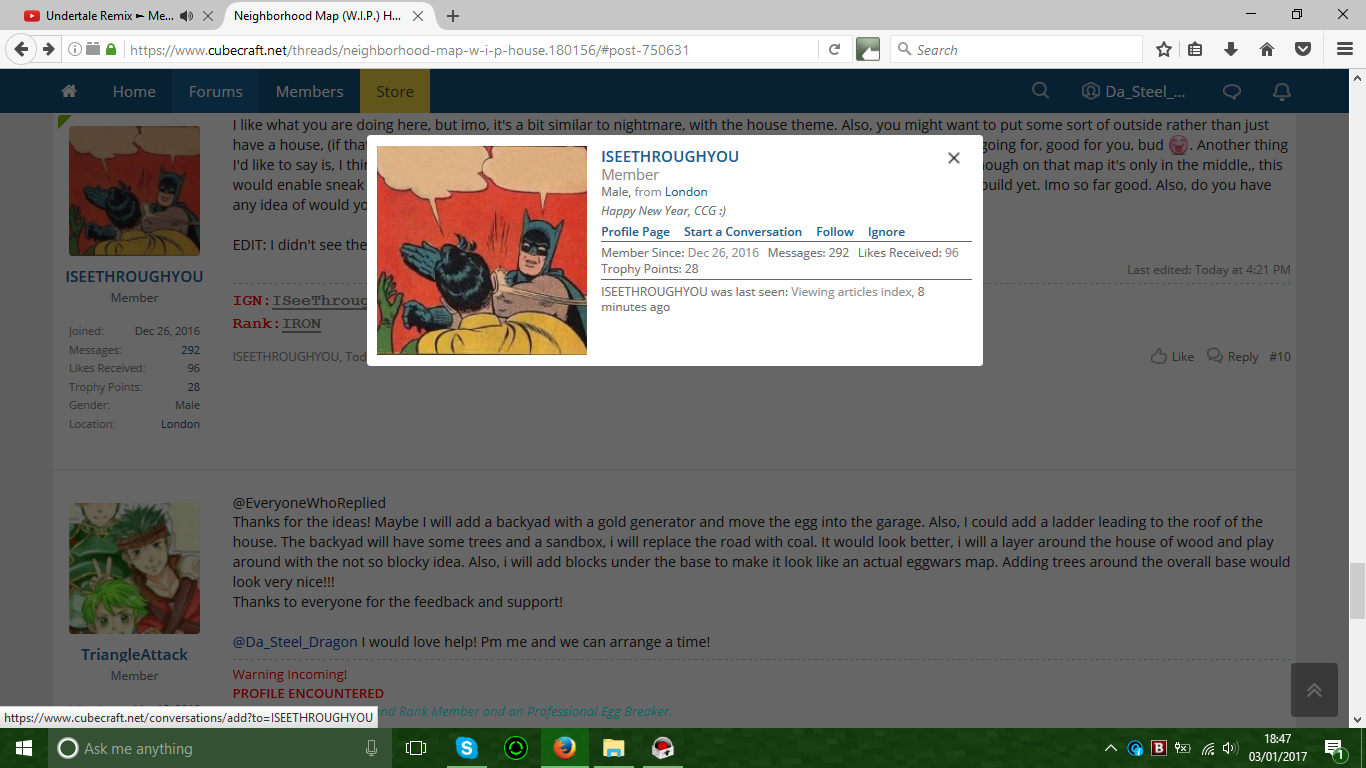Open the London location link in member card
The width and height of the screenshot is (1366, 768).
pyautogui.click(x=686, y=192)
